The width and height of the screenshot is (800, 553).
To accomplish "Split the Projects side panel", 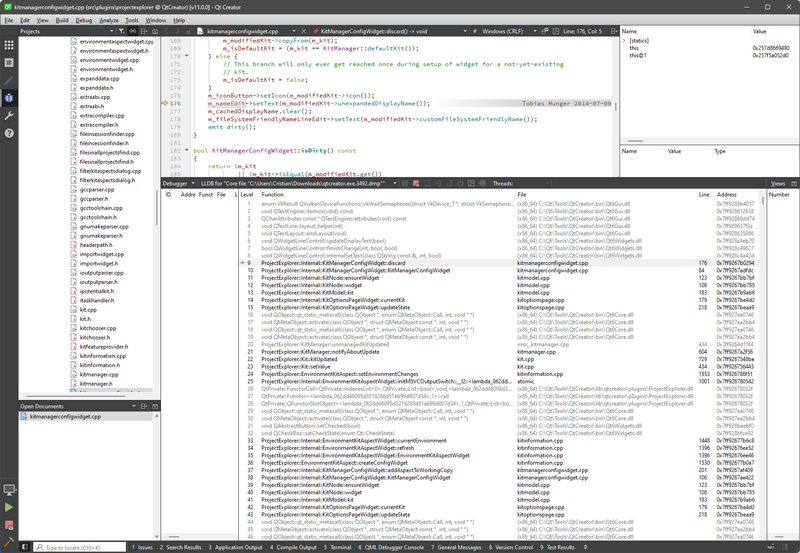I will pyautogui.click(x=144, y=31).
